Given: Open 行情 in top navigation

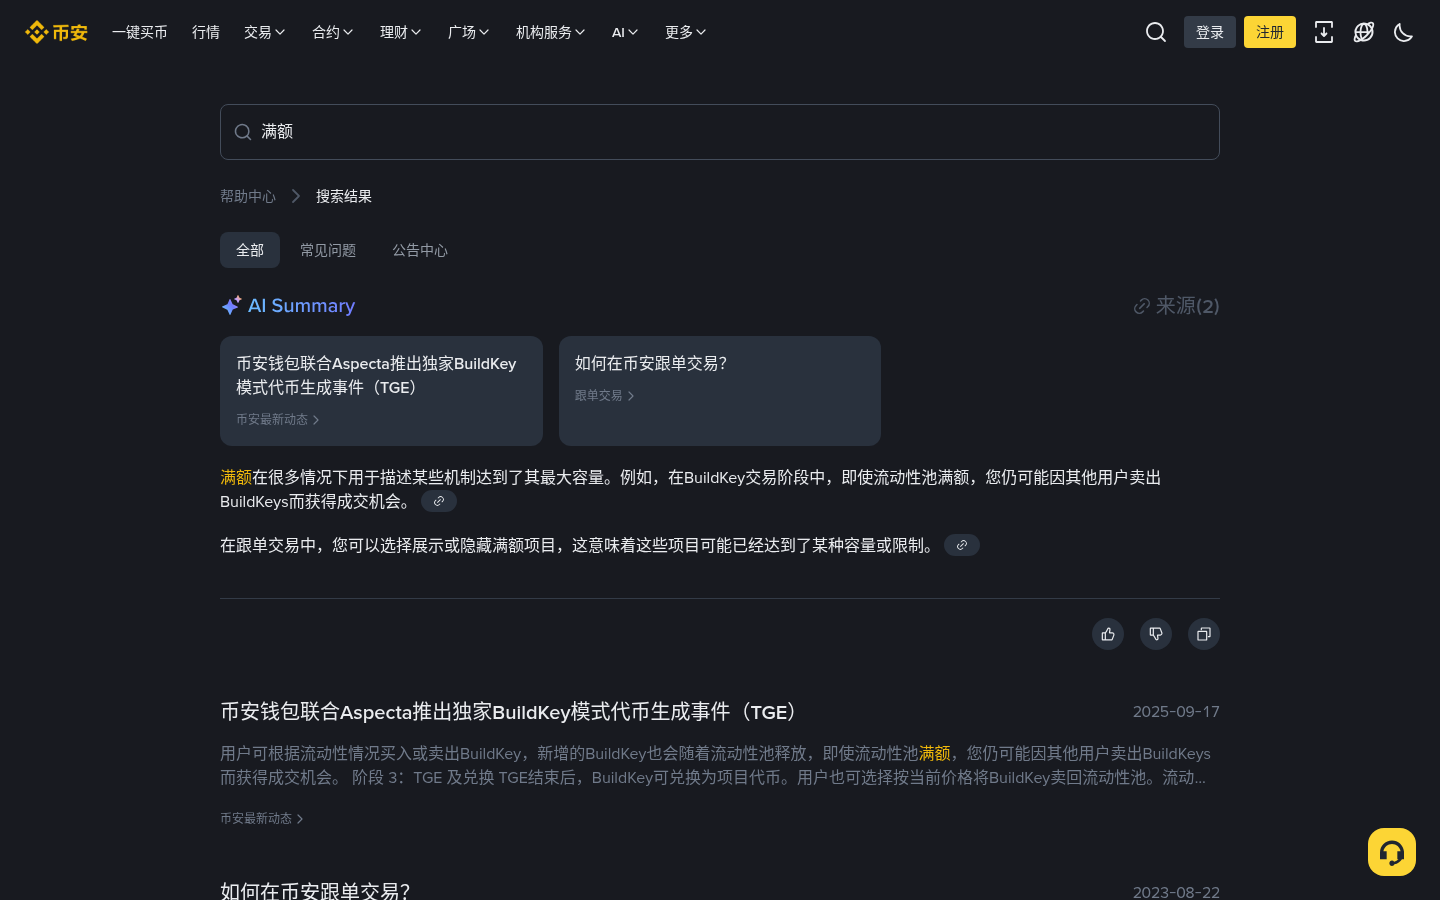Looking at the screenshot, I should (x=206, y=32).
